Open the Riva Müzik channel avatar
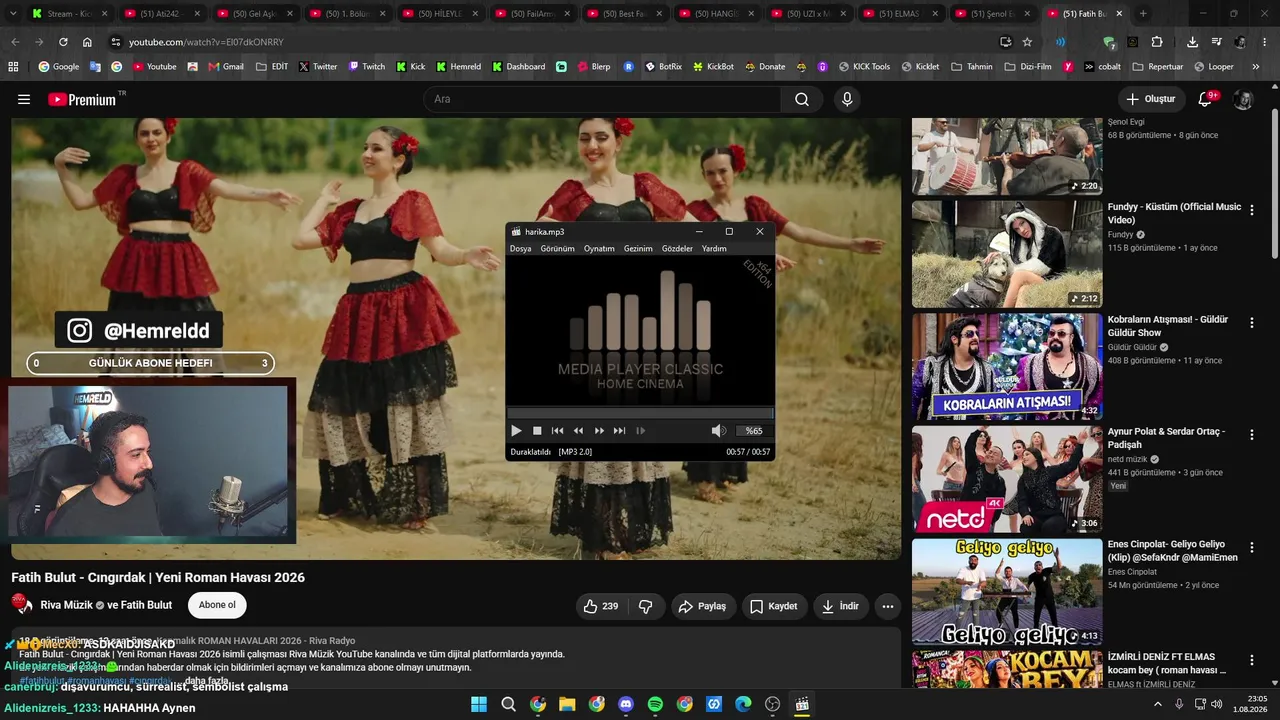 coord(22,604)
